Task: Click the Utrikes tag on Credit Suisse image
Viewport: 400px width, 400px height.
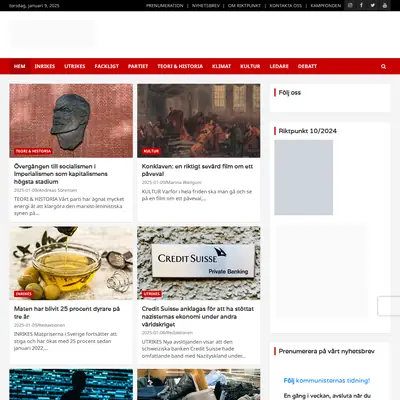Action: pyautogui.click(x=152, y=294)
